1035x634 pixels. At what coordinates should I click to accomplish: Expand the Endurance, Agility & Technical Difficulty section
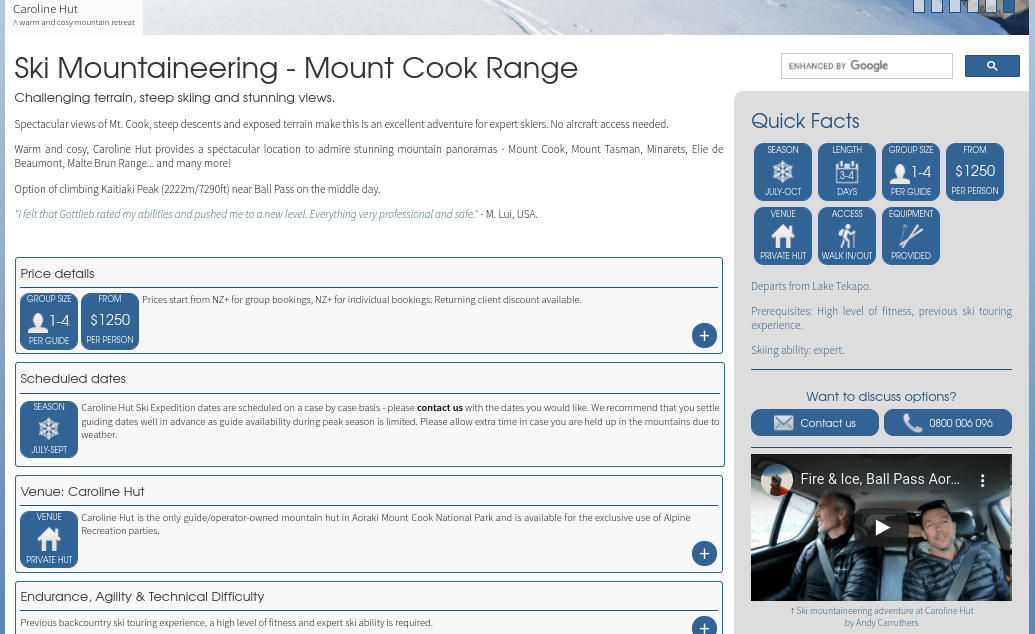tap(704, 626)
